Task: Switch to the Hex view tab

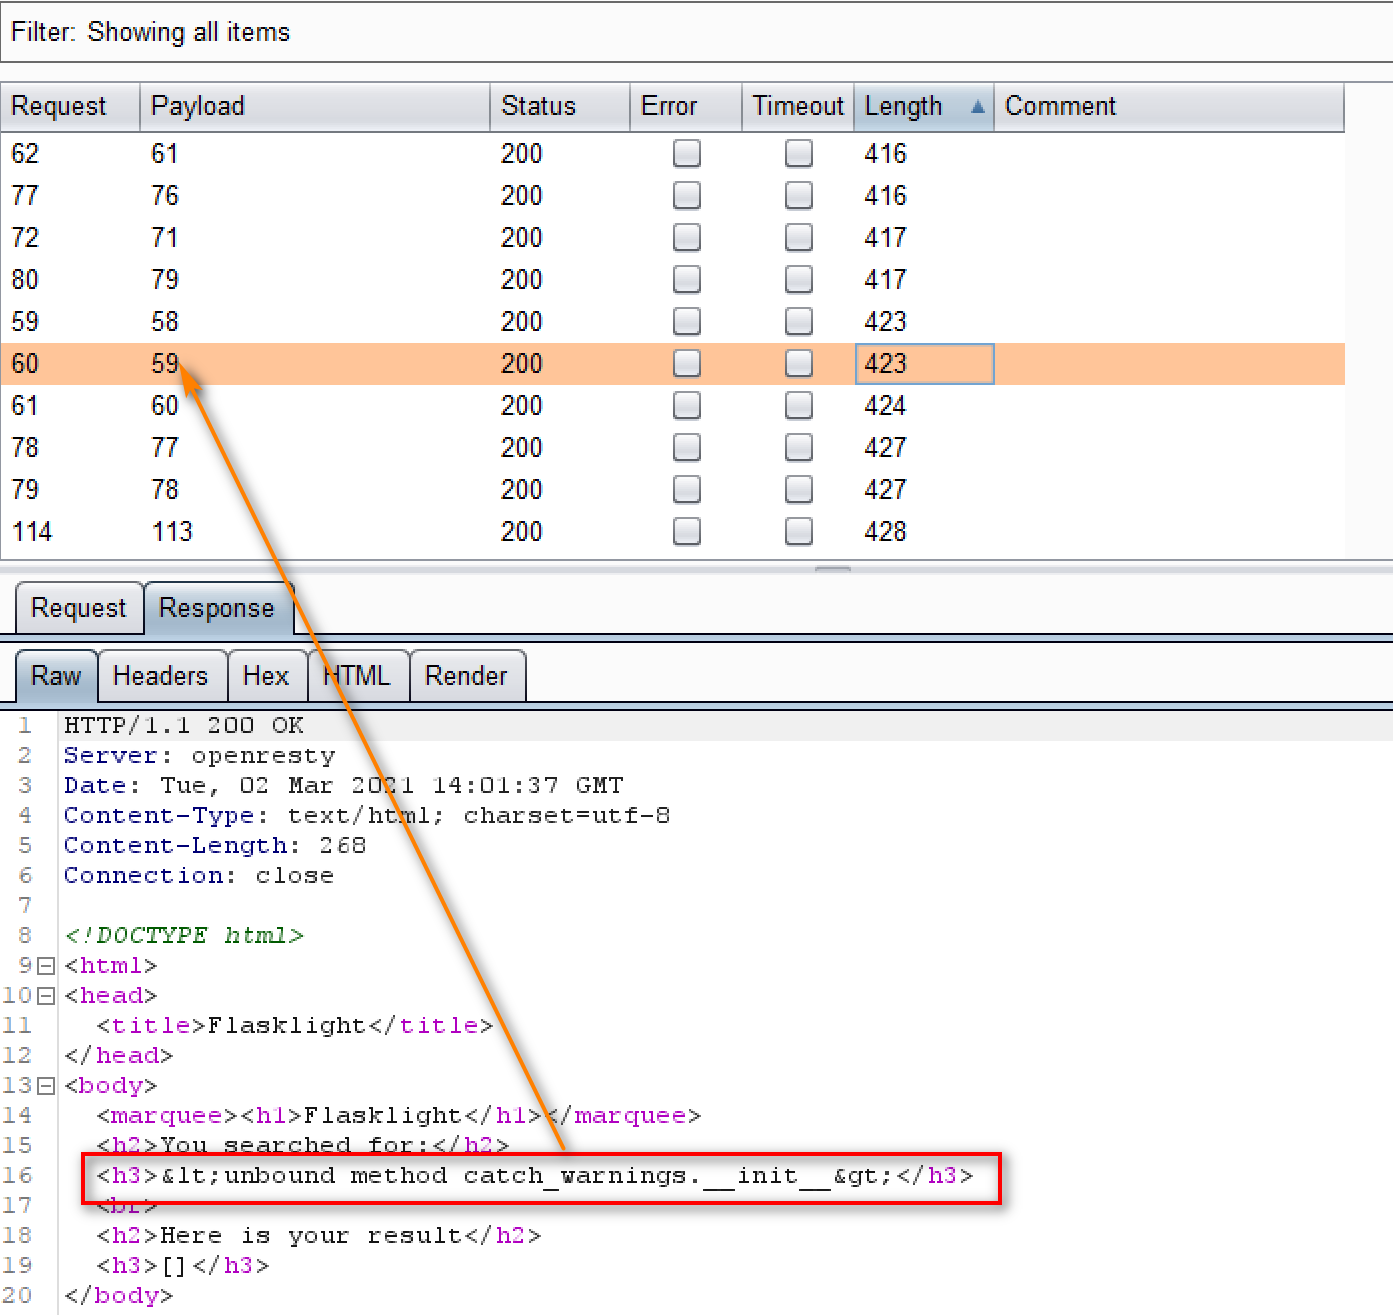Action: tap(266, 676)
